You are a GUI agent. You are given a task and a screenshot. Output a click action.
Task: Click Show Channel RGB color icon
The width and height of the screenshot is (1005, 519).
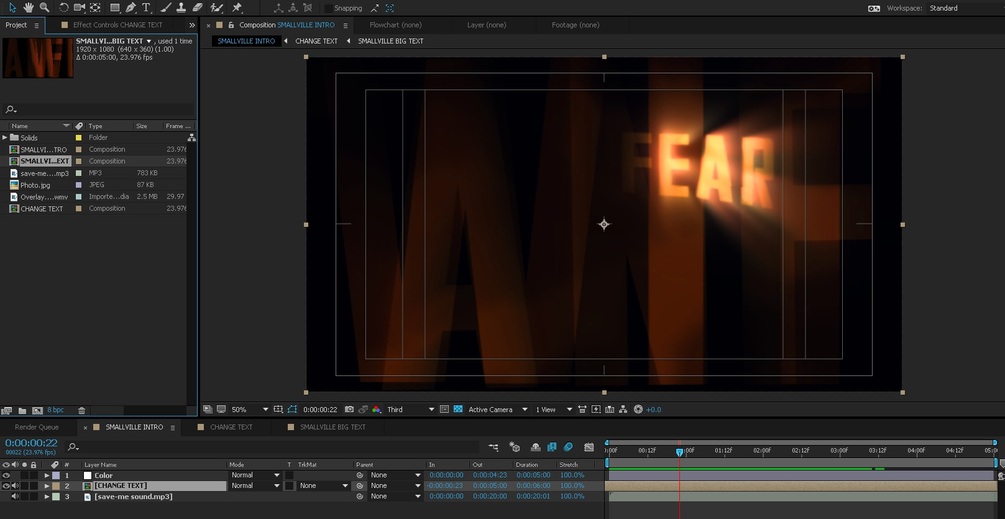(377, 409)
